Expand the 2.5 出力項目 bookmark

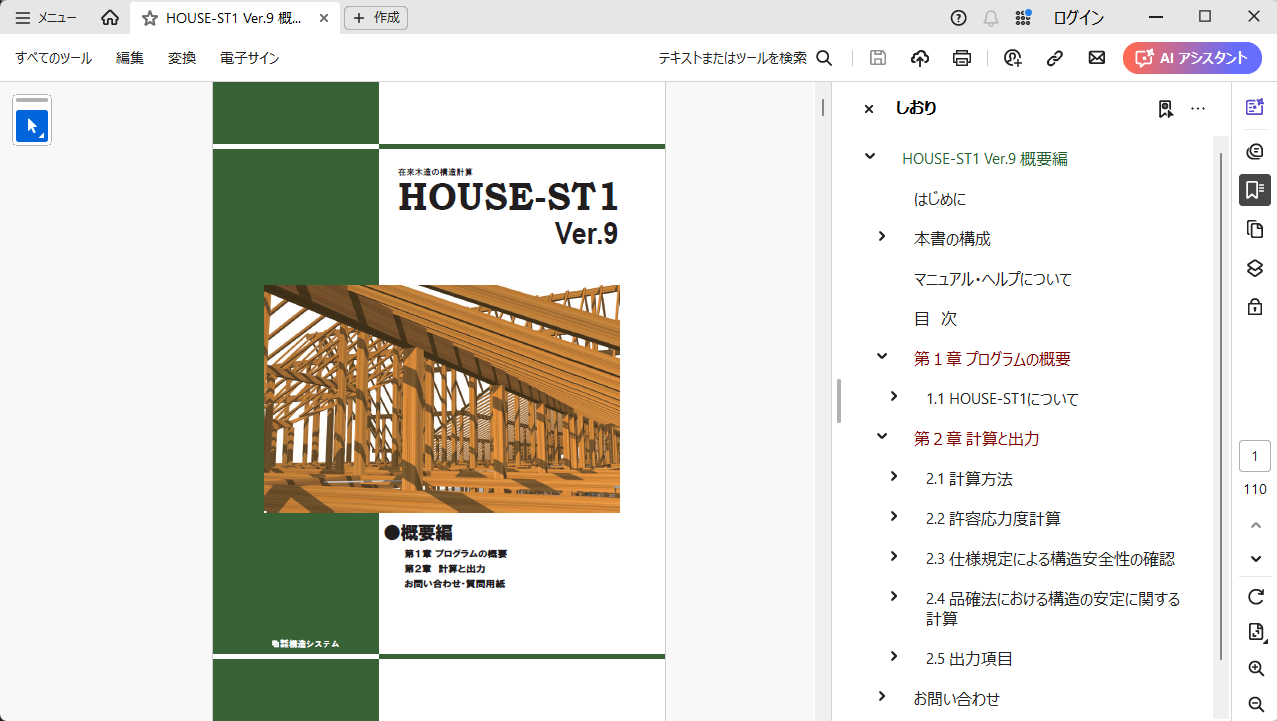pos(894,657)
